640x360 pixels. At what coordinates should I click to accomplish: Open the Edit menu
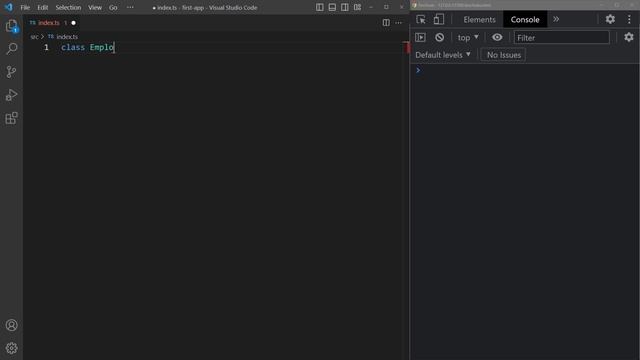(42, 7)
